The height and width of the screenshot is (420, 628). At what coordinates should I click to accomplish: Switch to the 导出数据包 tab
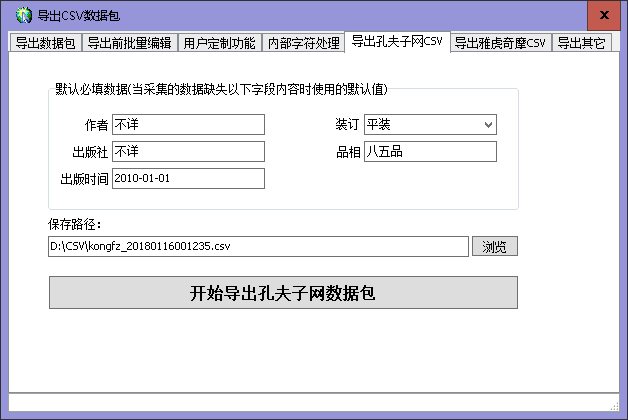pos(45,42)
